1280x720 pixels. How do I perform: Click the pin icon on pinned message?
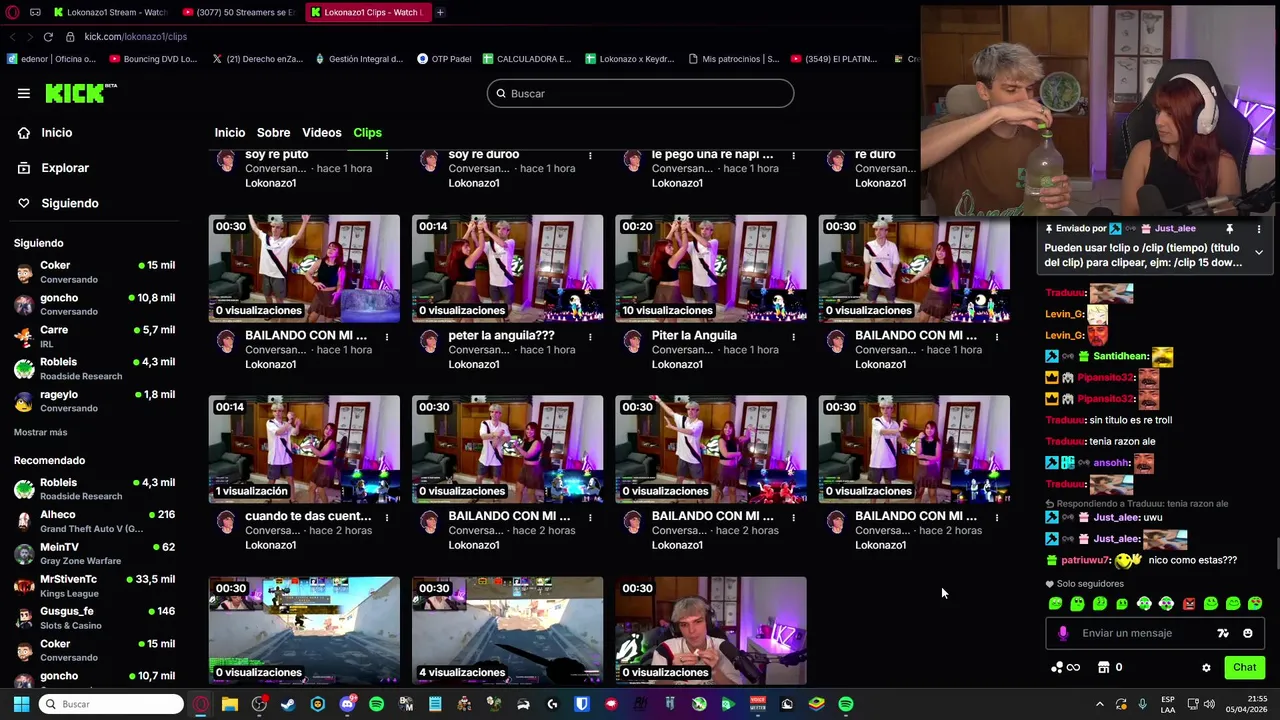(x=1230, y=229)
